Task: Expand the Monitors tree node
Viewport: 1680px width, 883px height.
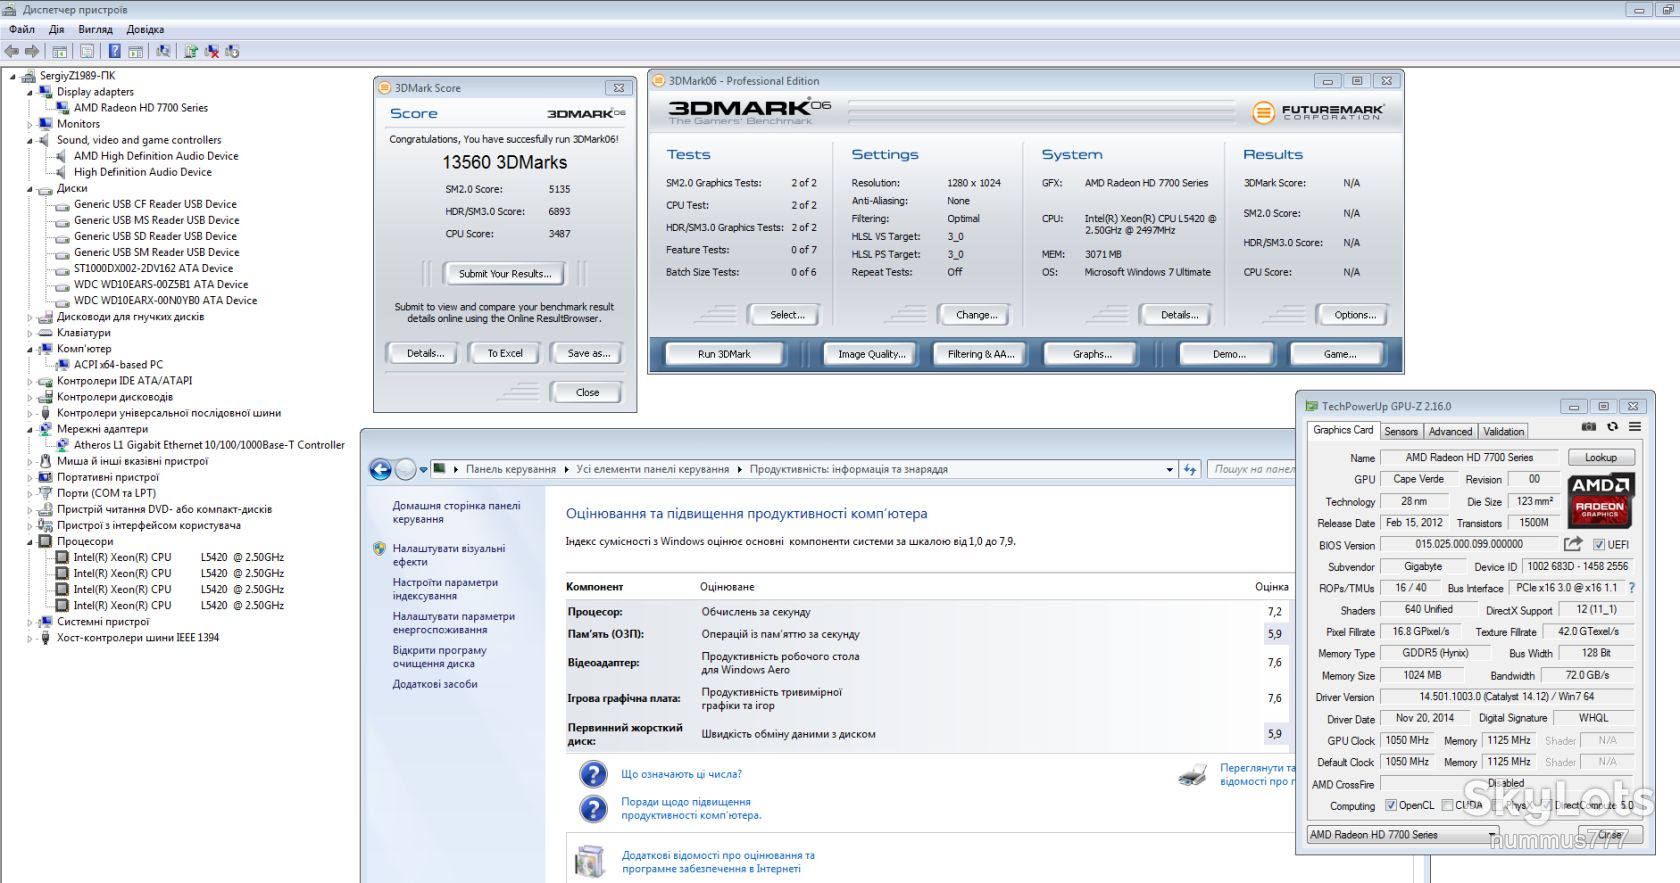Action: coord(30,124)
